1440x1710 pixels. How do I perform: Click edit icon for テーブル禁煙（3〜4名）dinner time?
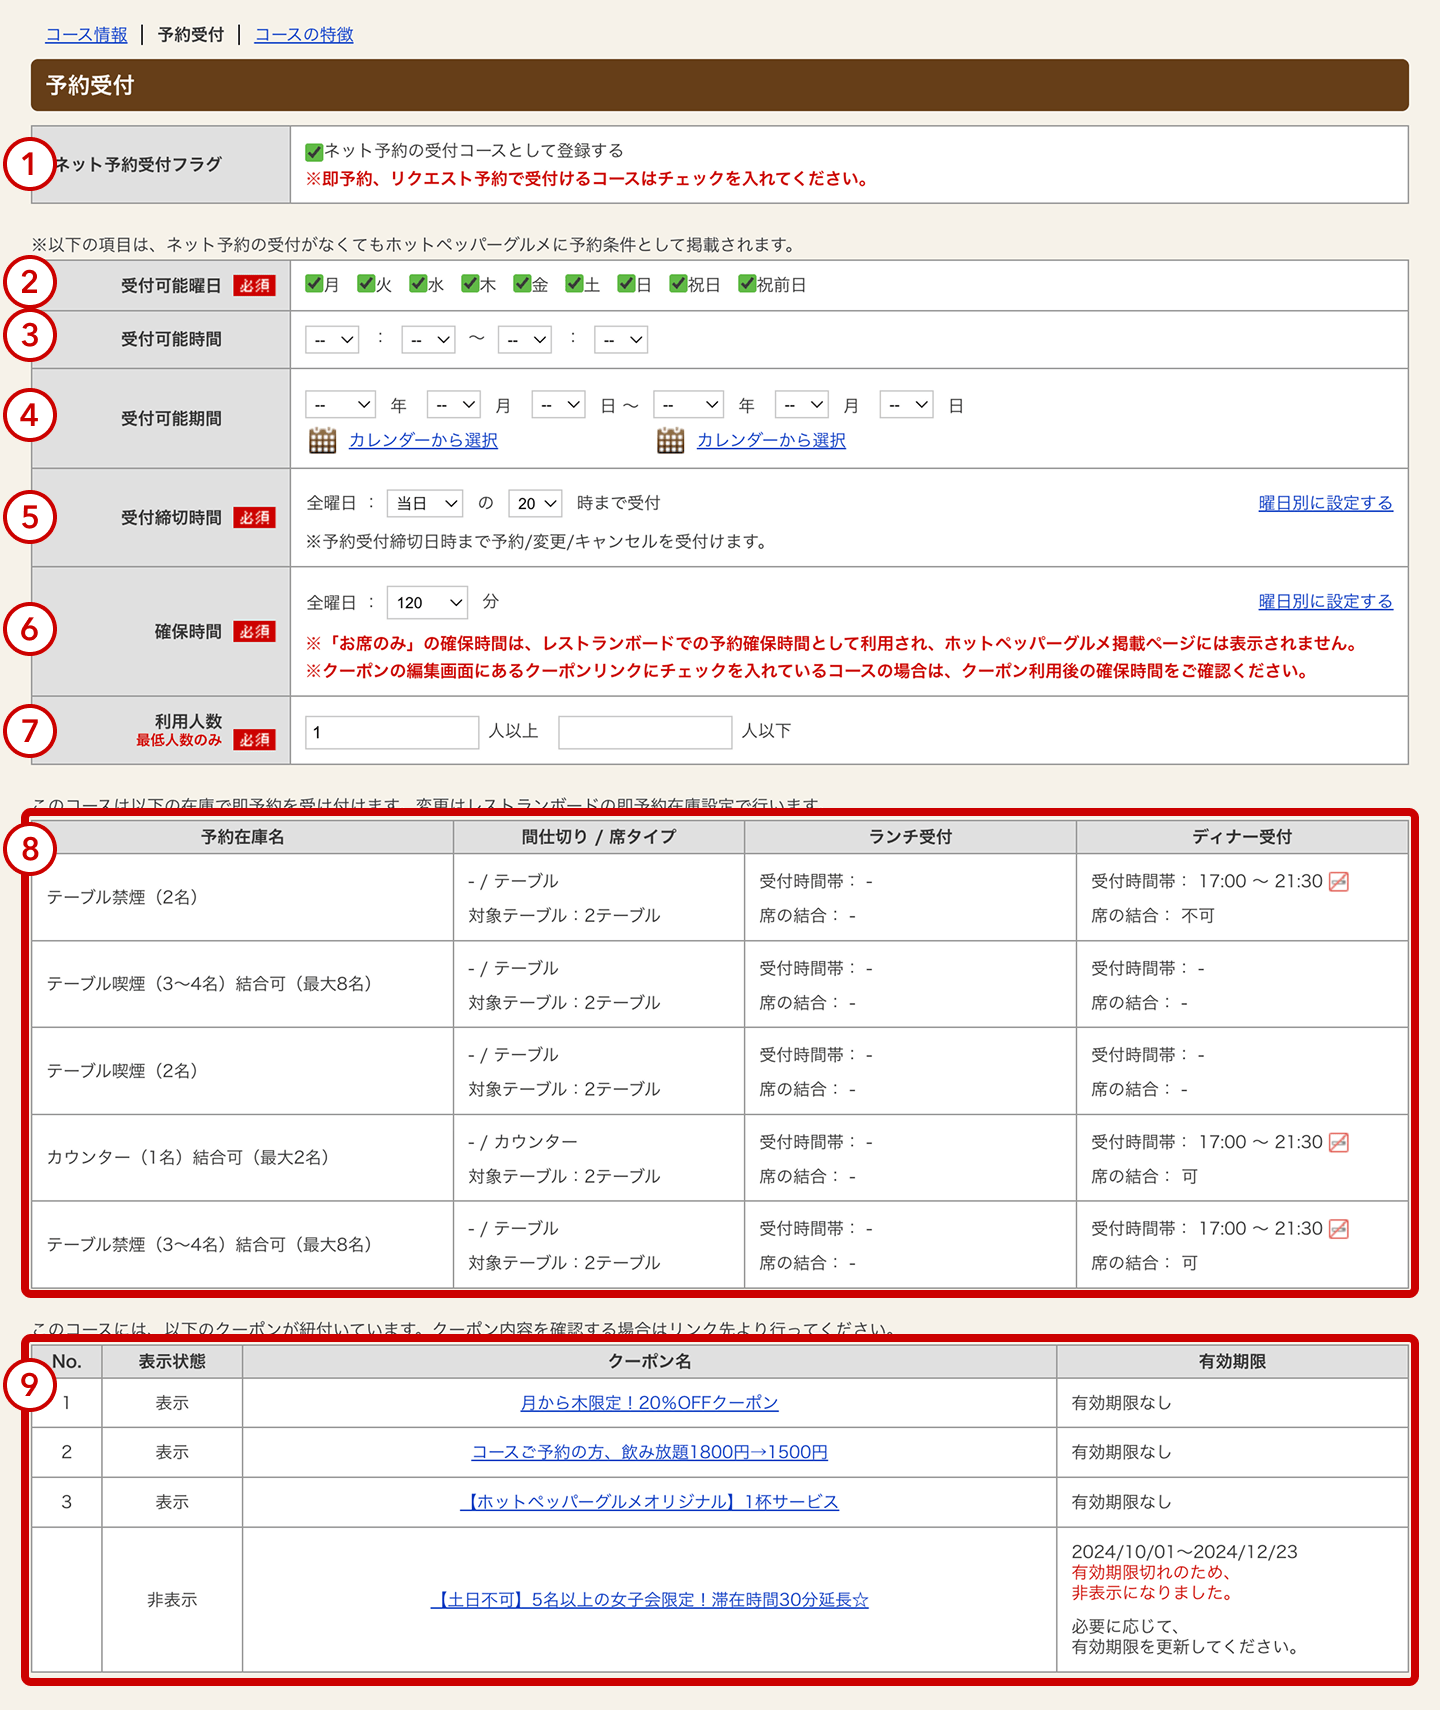pyautogui.click(x=1338, y=1229)
